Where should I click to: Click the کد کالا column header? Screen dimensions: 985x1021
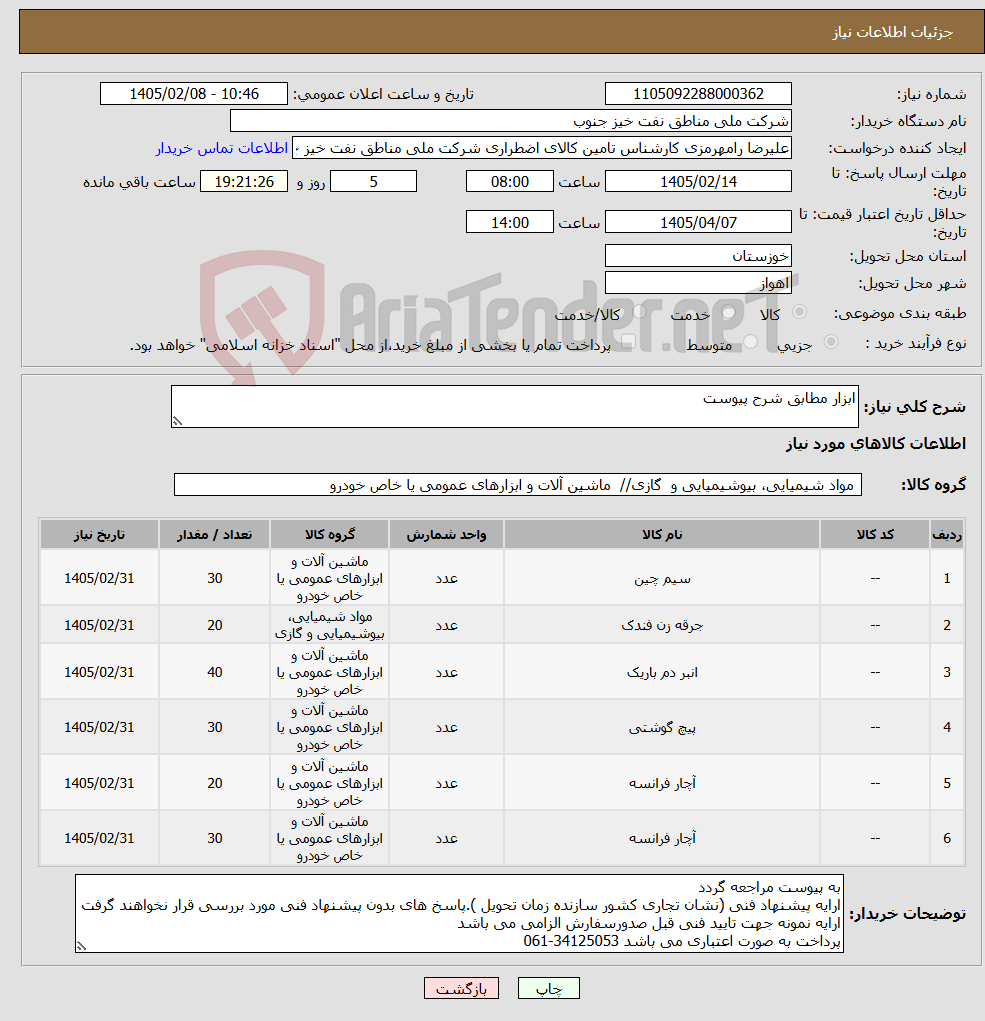point(875,535)
